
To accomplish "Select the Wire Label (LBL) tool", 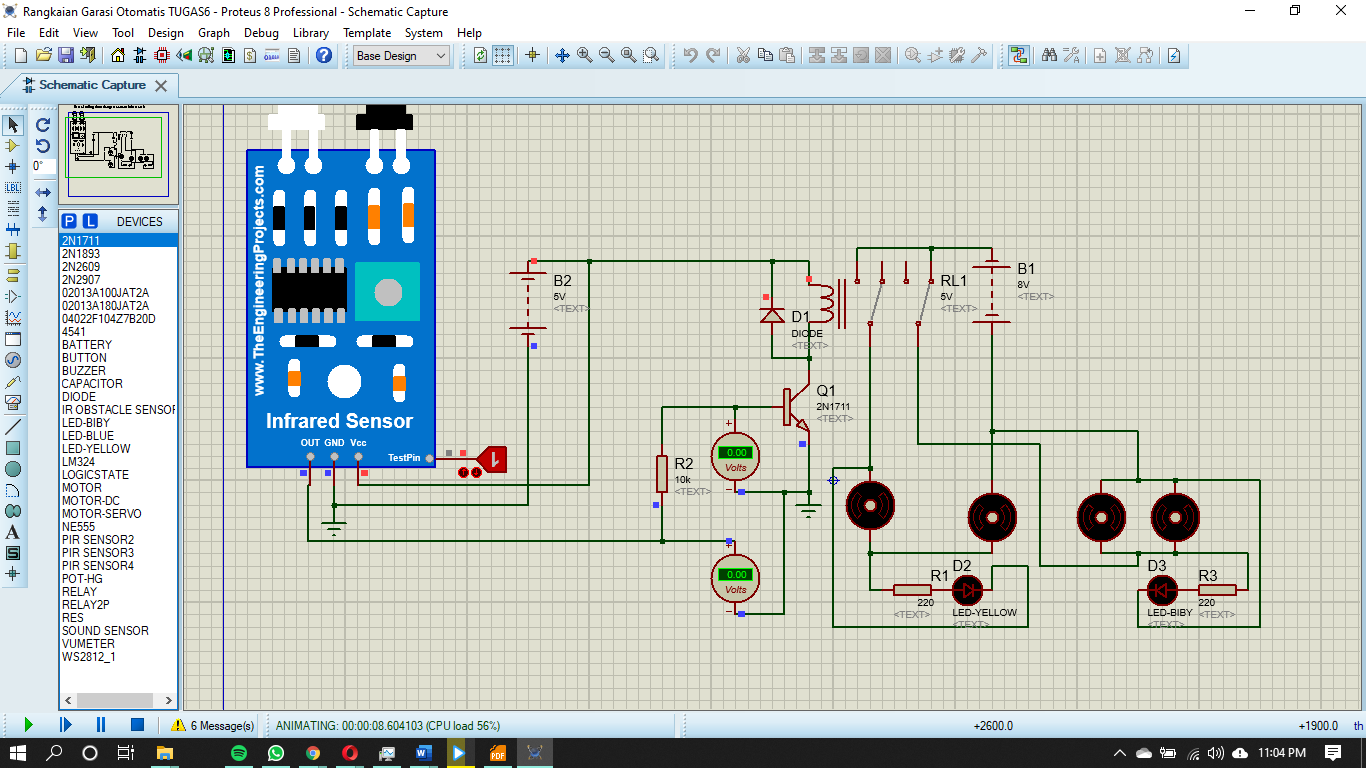I will click(13, 187).
